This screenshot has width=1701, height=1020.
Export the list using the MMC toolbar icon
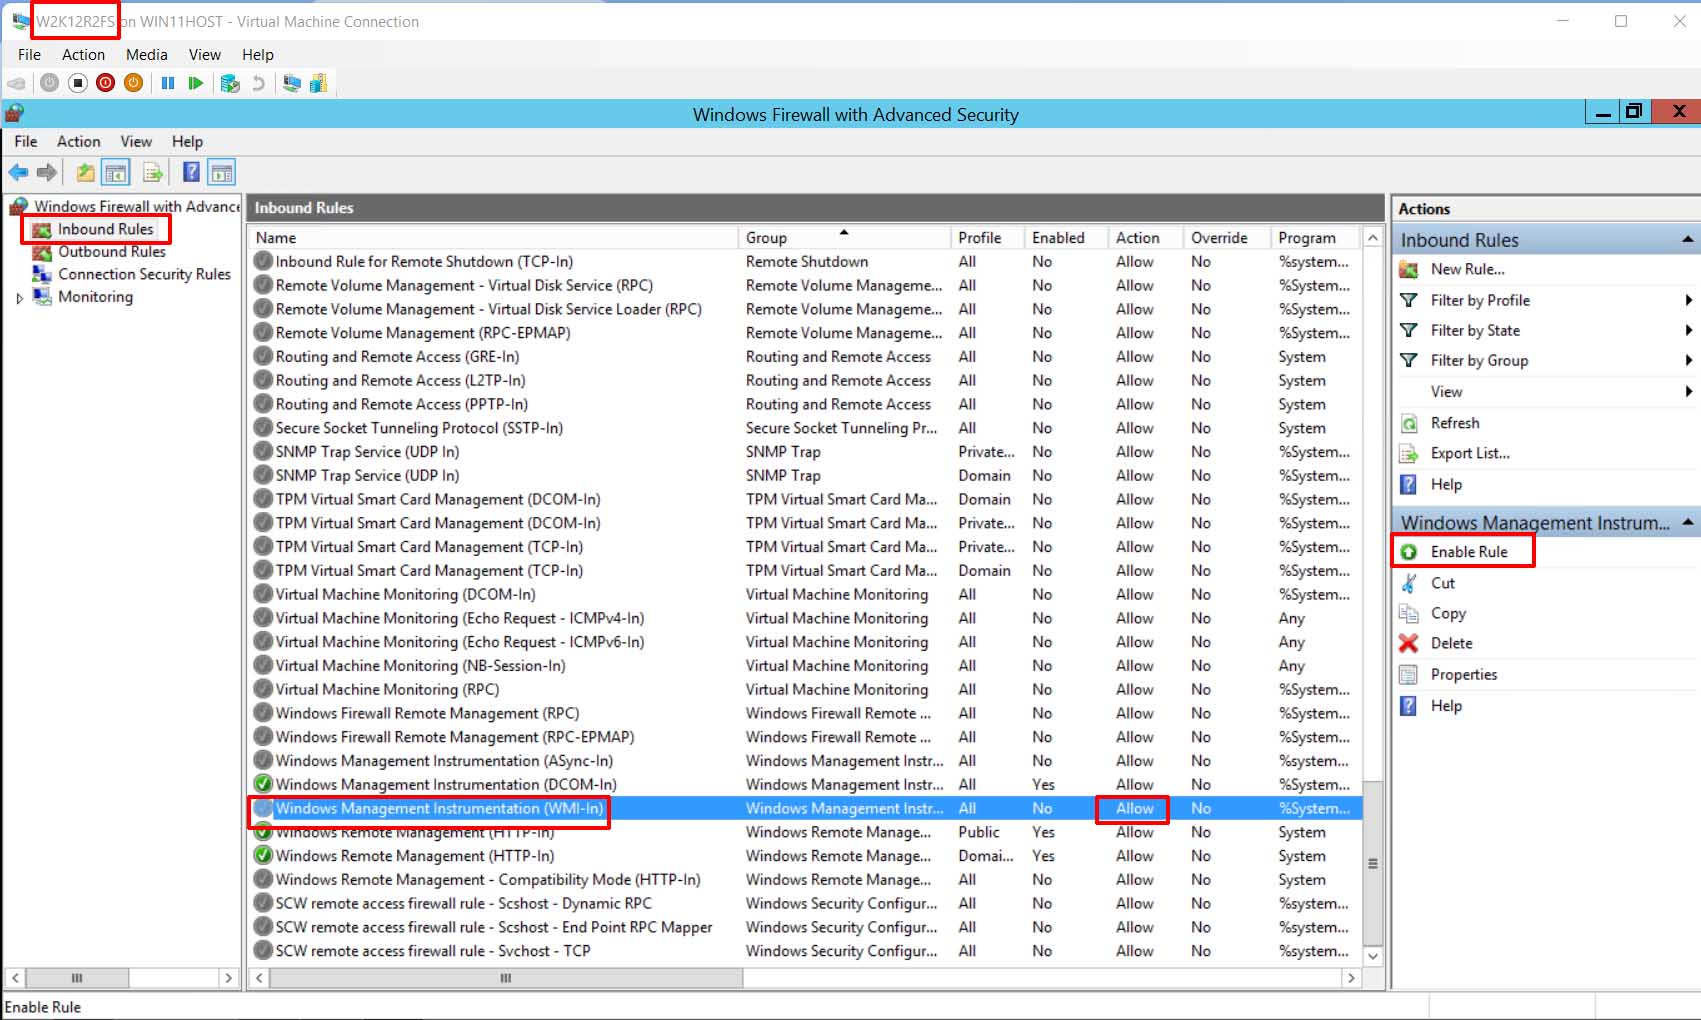point(153,172)
